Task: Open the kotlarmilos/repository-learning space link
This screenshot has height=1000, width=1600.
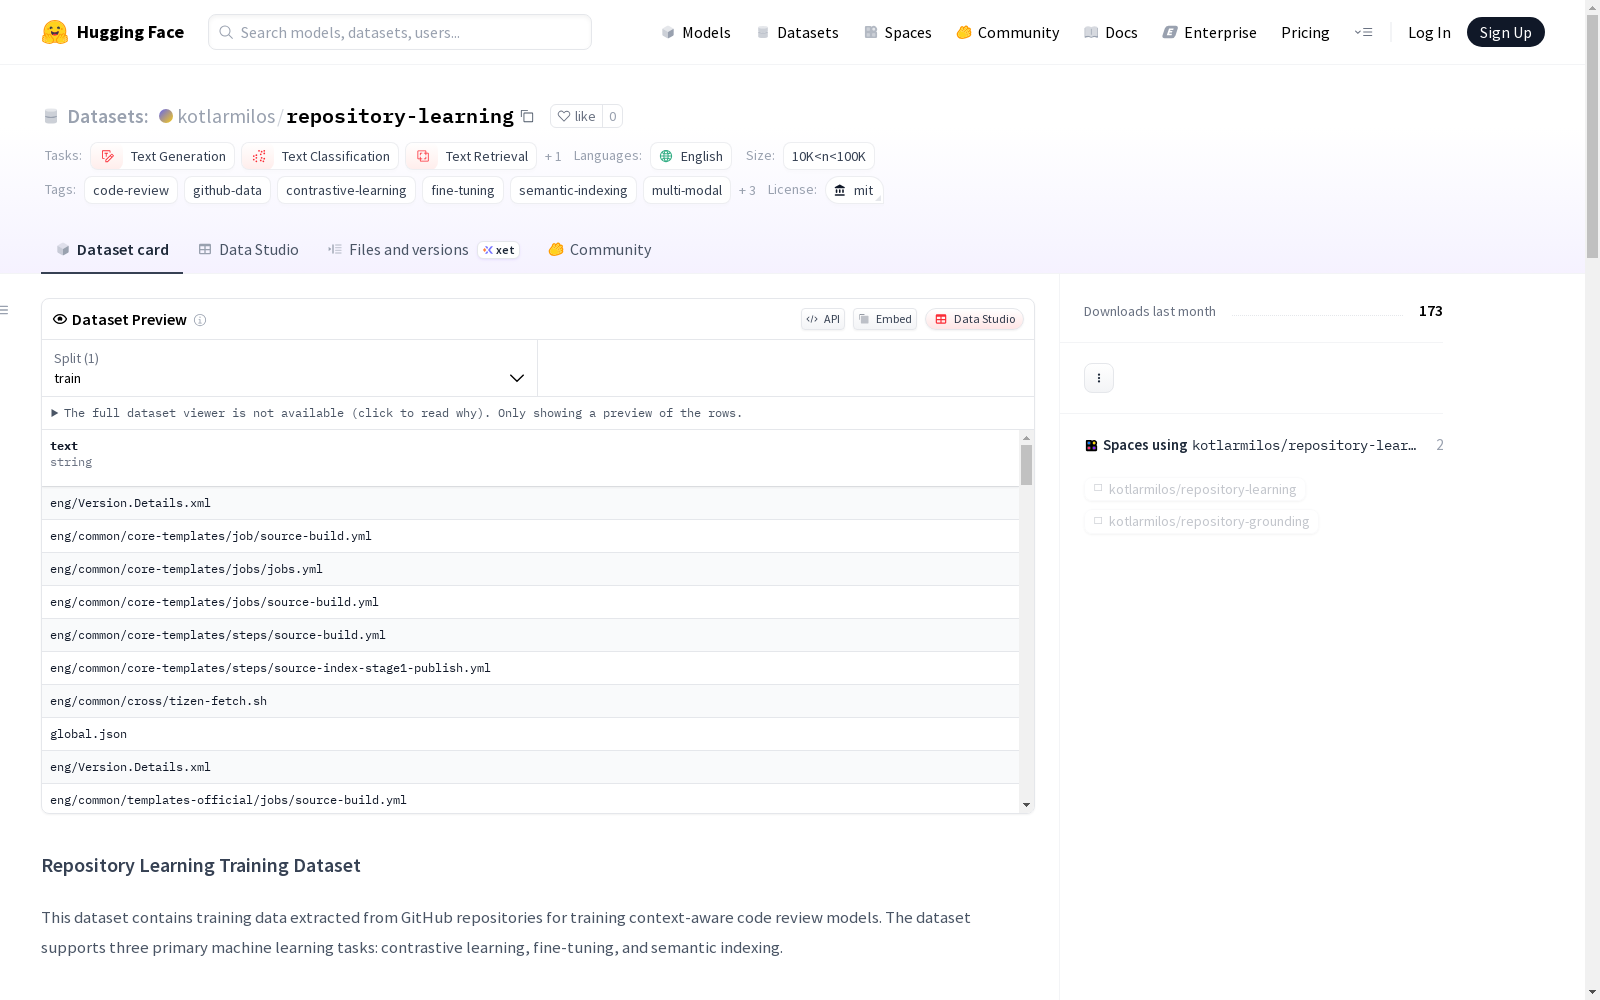Action: click(1195, 489)
